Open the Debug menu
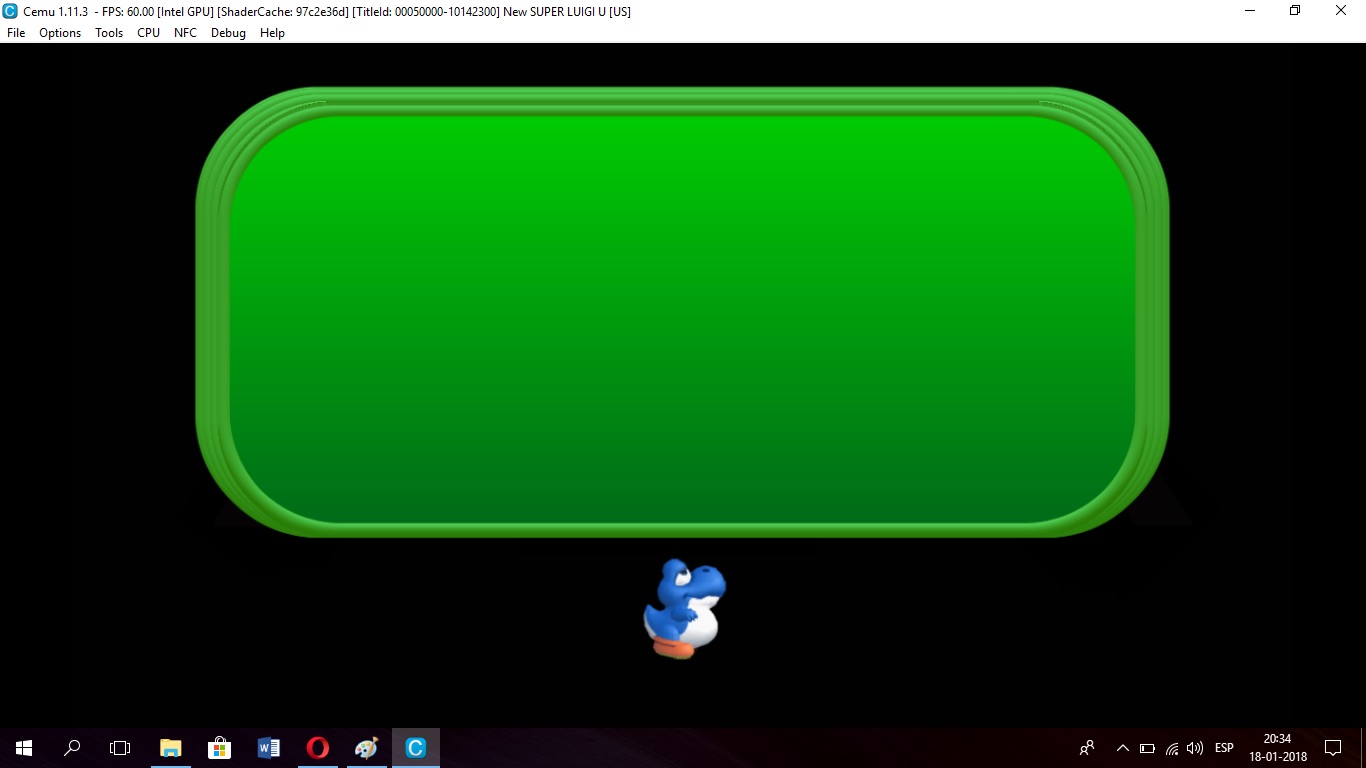 point(228,33)
